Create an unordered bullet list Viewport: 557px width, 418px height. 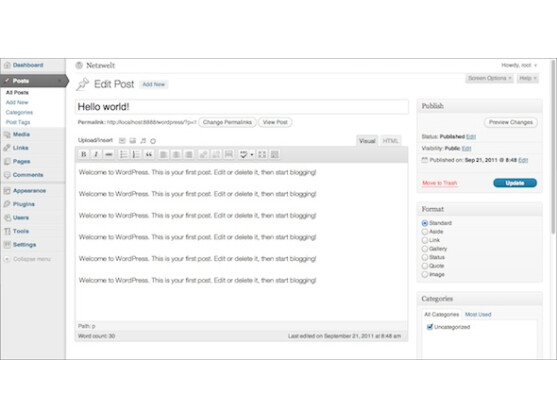point(123,154)
